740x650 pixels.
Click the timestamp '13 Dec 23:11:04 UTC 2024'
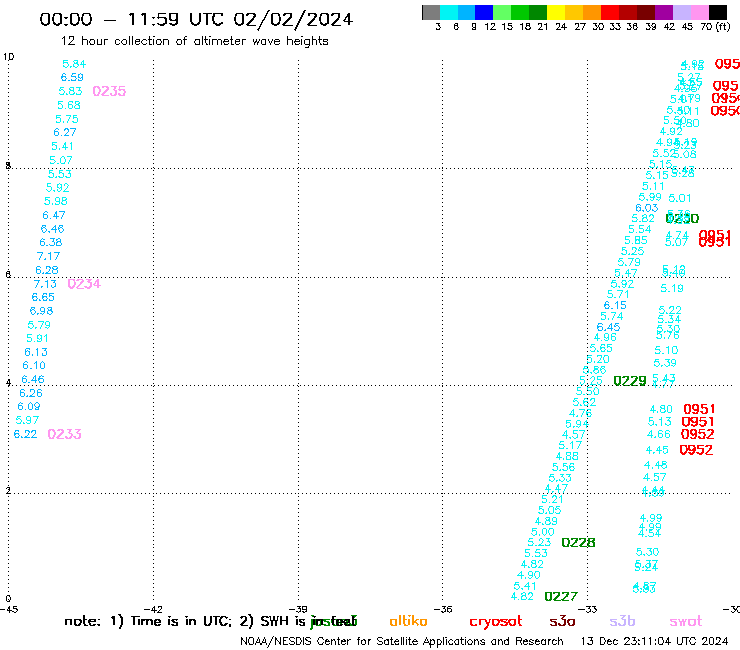pyautogui.click(x=654, y=641)
